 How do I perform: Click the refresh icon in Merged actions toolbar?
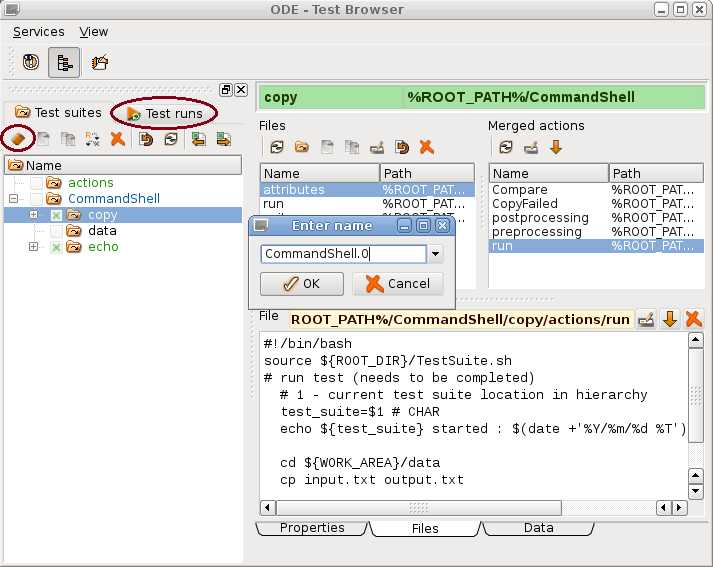point(505,147)
